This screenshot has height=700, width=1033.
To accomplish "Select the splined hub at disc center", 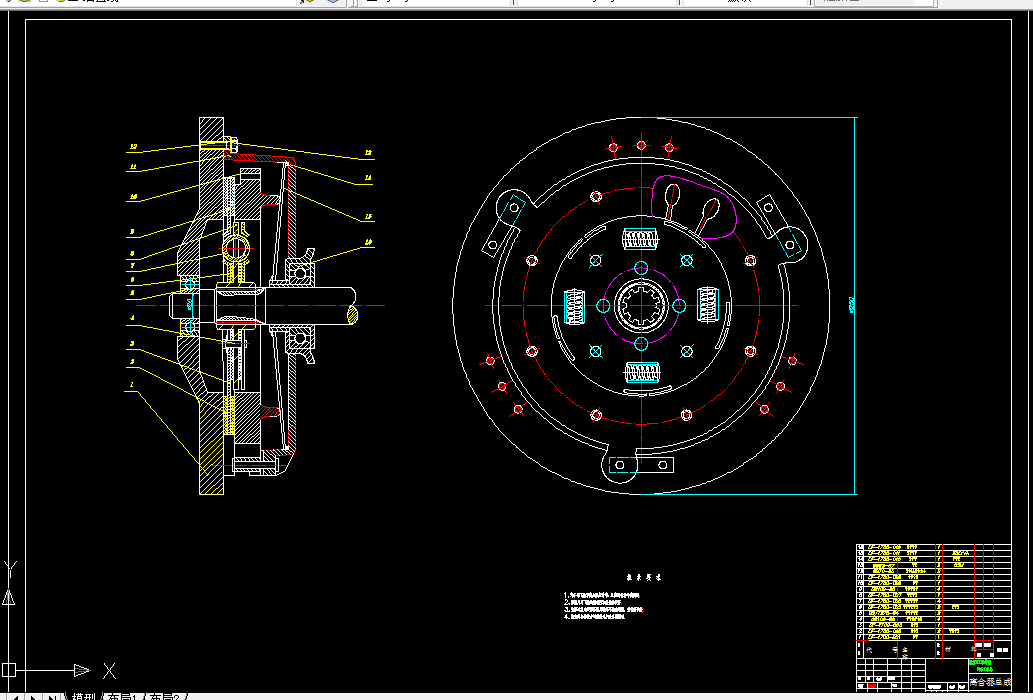I will click(x=641, y=306).
